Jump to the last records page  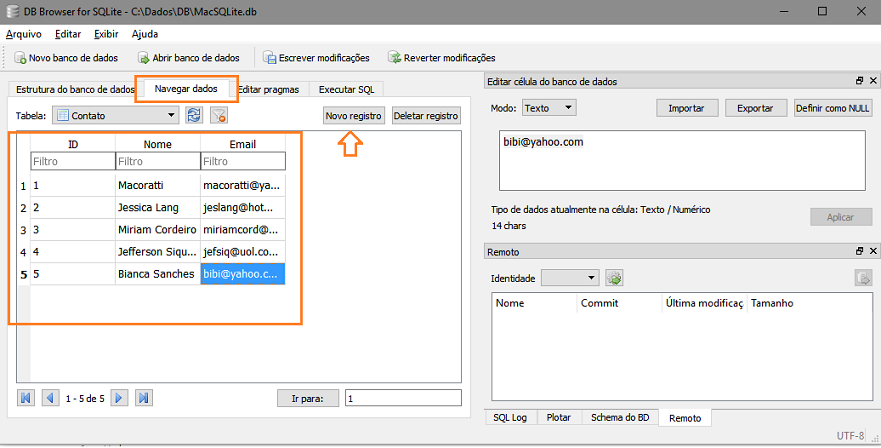[144, 398]
